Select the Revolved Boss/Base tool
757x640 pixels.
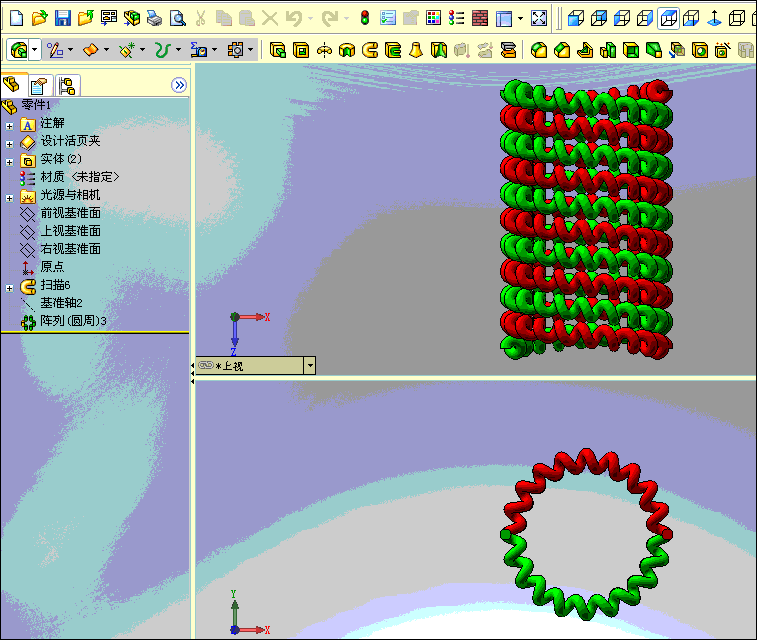(324, 50)
